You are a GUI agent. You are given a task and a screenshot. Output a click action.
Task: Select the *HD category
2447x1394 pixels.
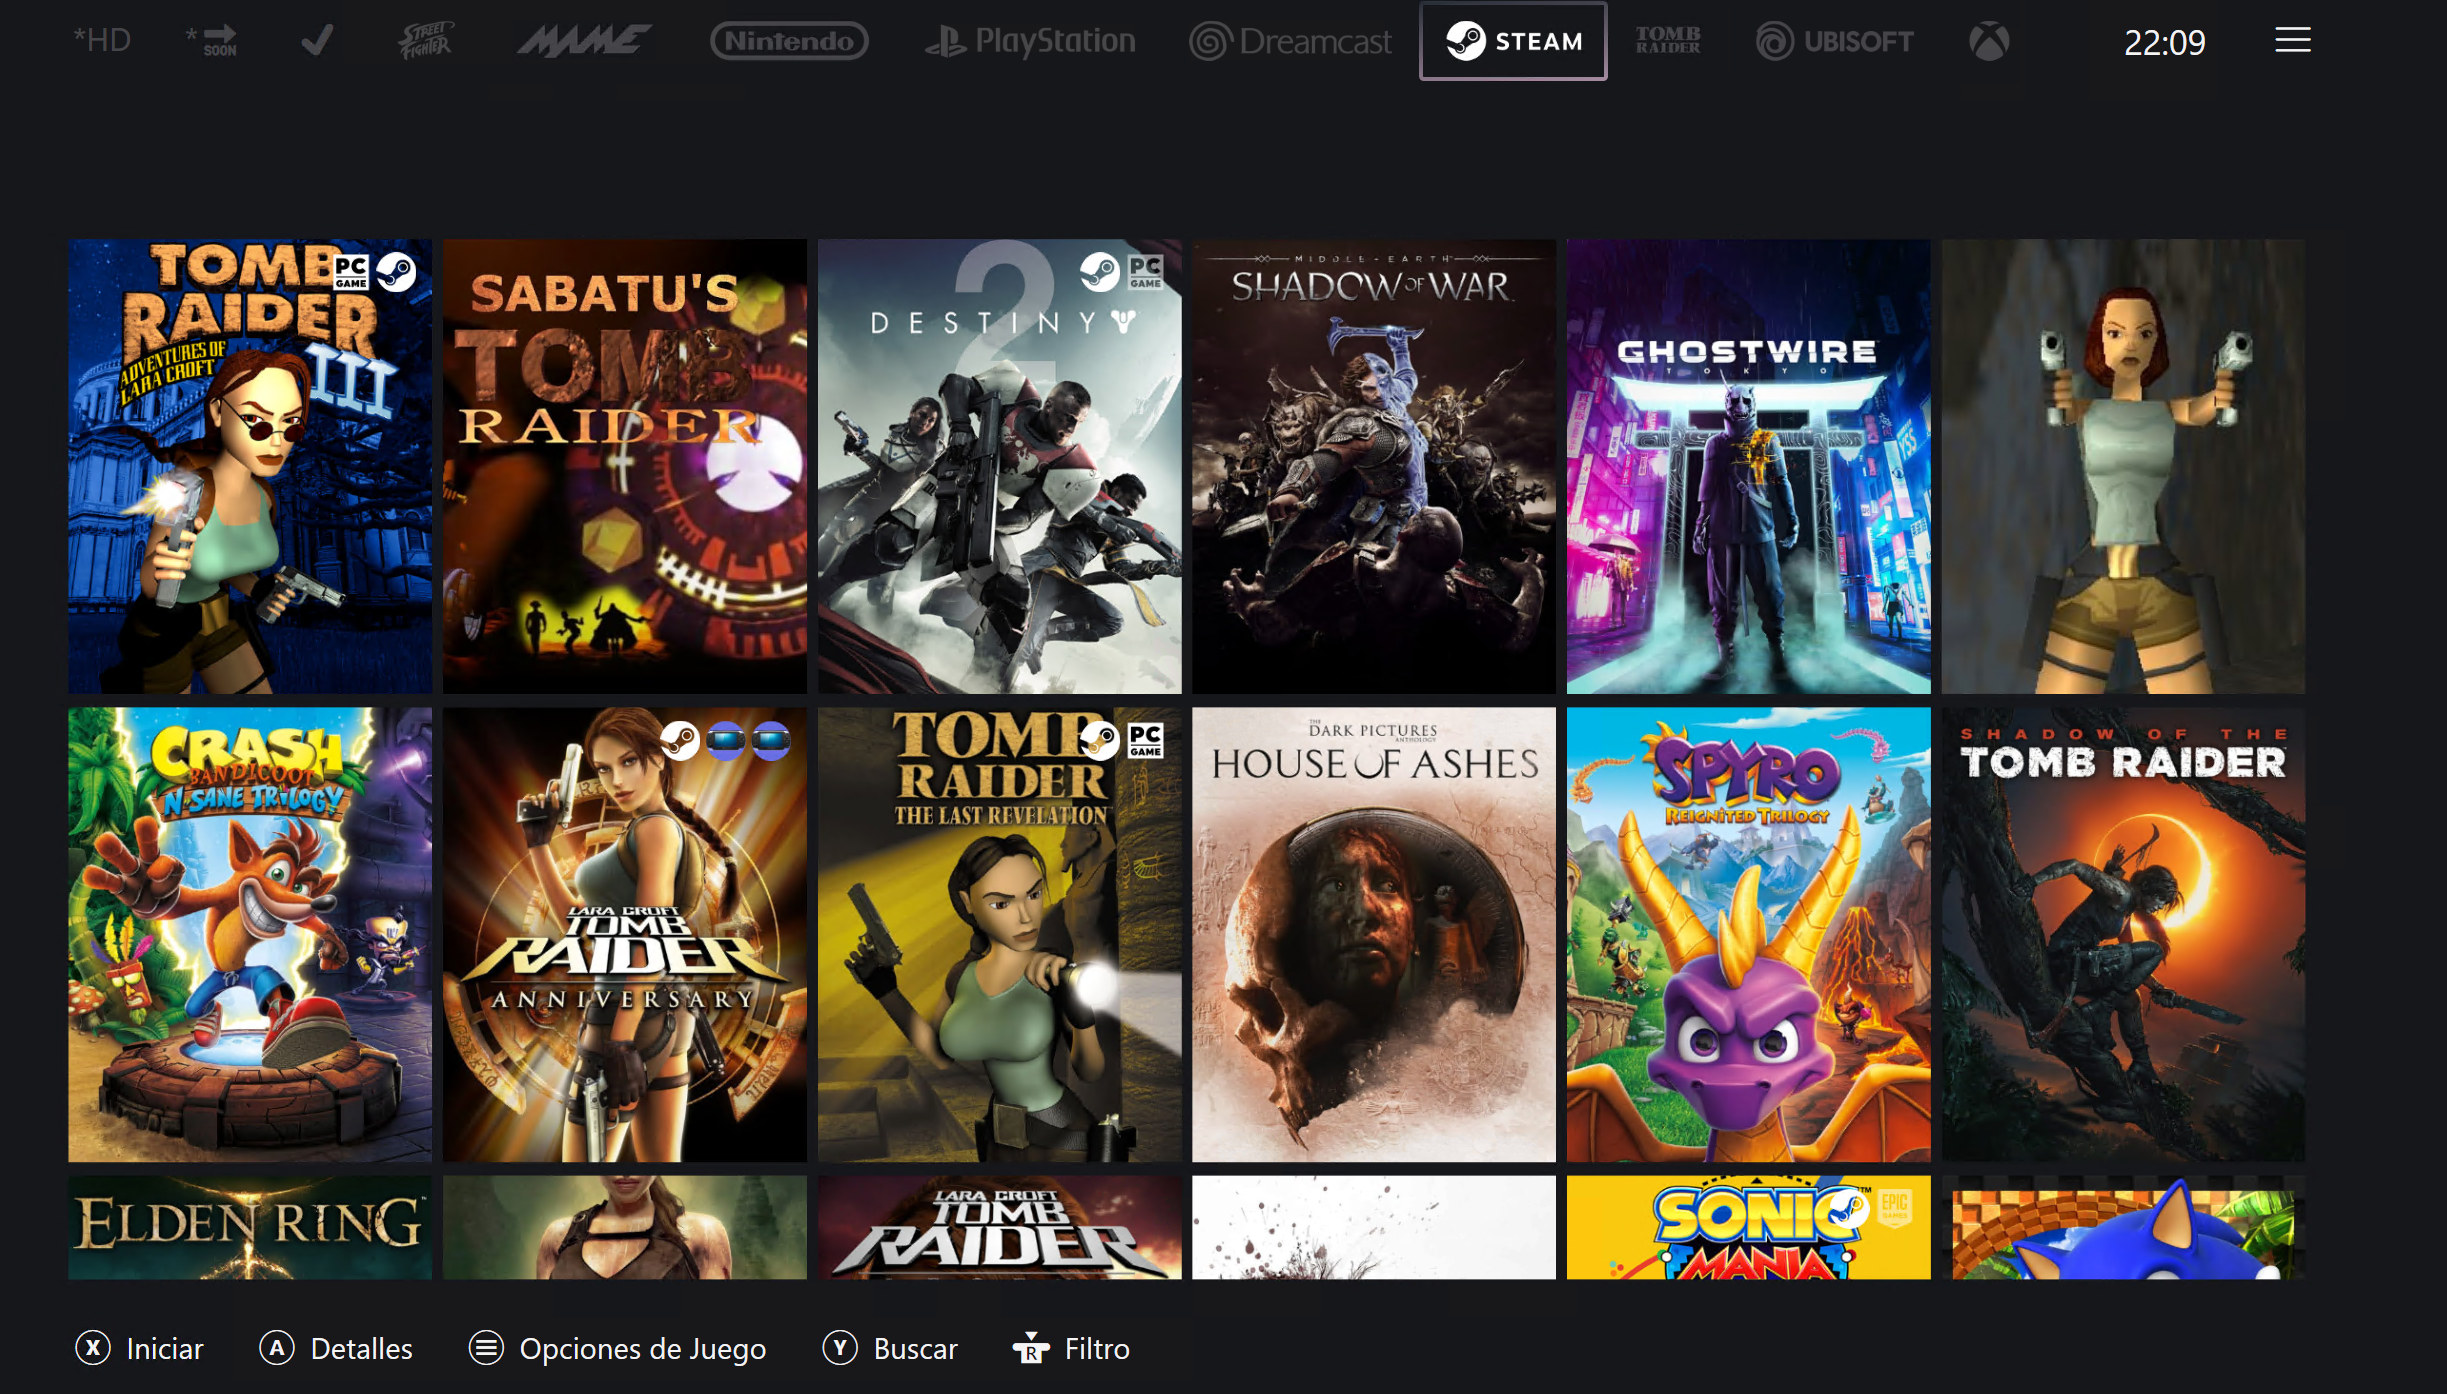[102, 41]
